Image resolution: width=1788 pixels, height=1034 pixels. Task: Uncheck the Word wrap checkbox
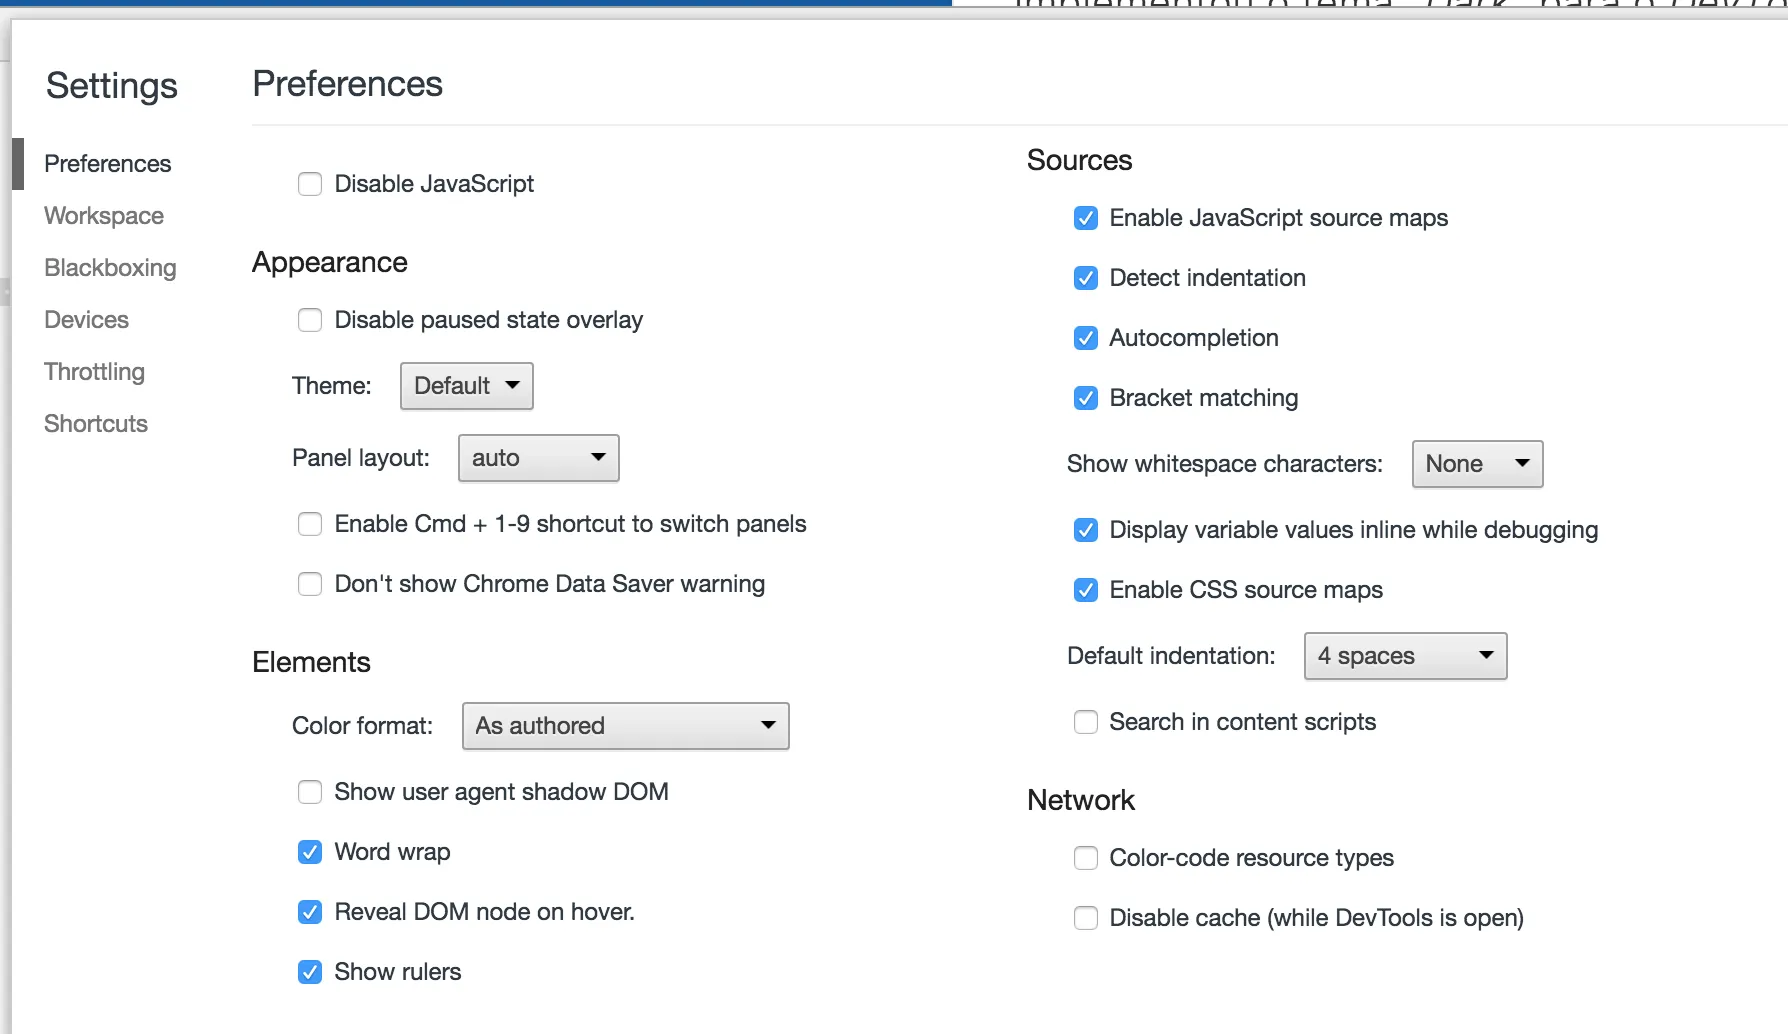[310, 852]
